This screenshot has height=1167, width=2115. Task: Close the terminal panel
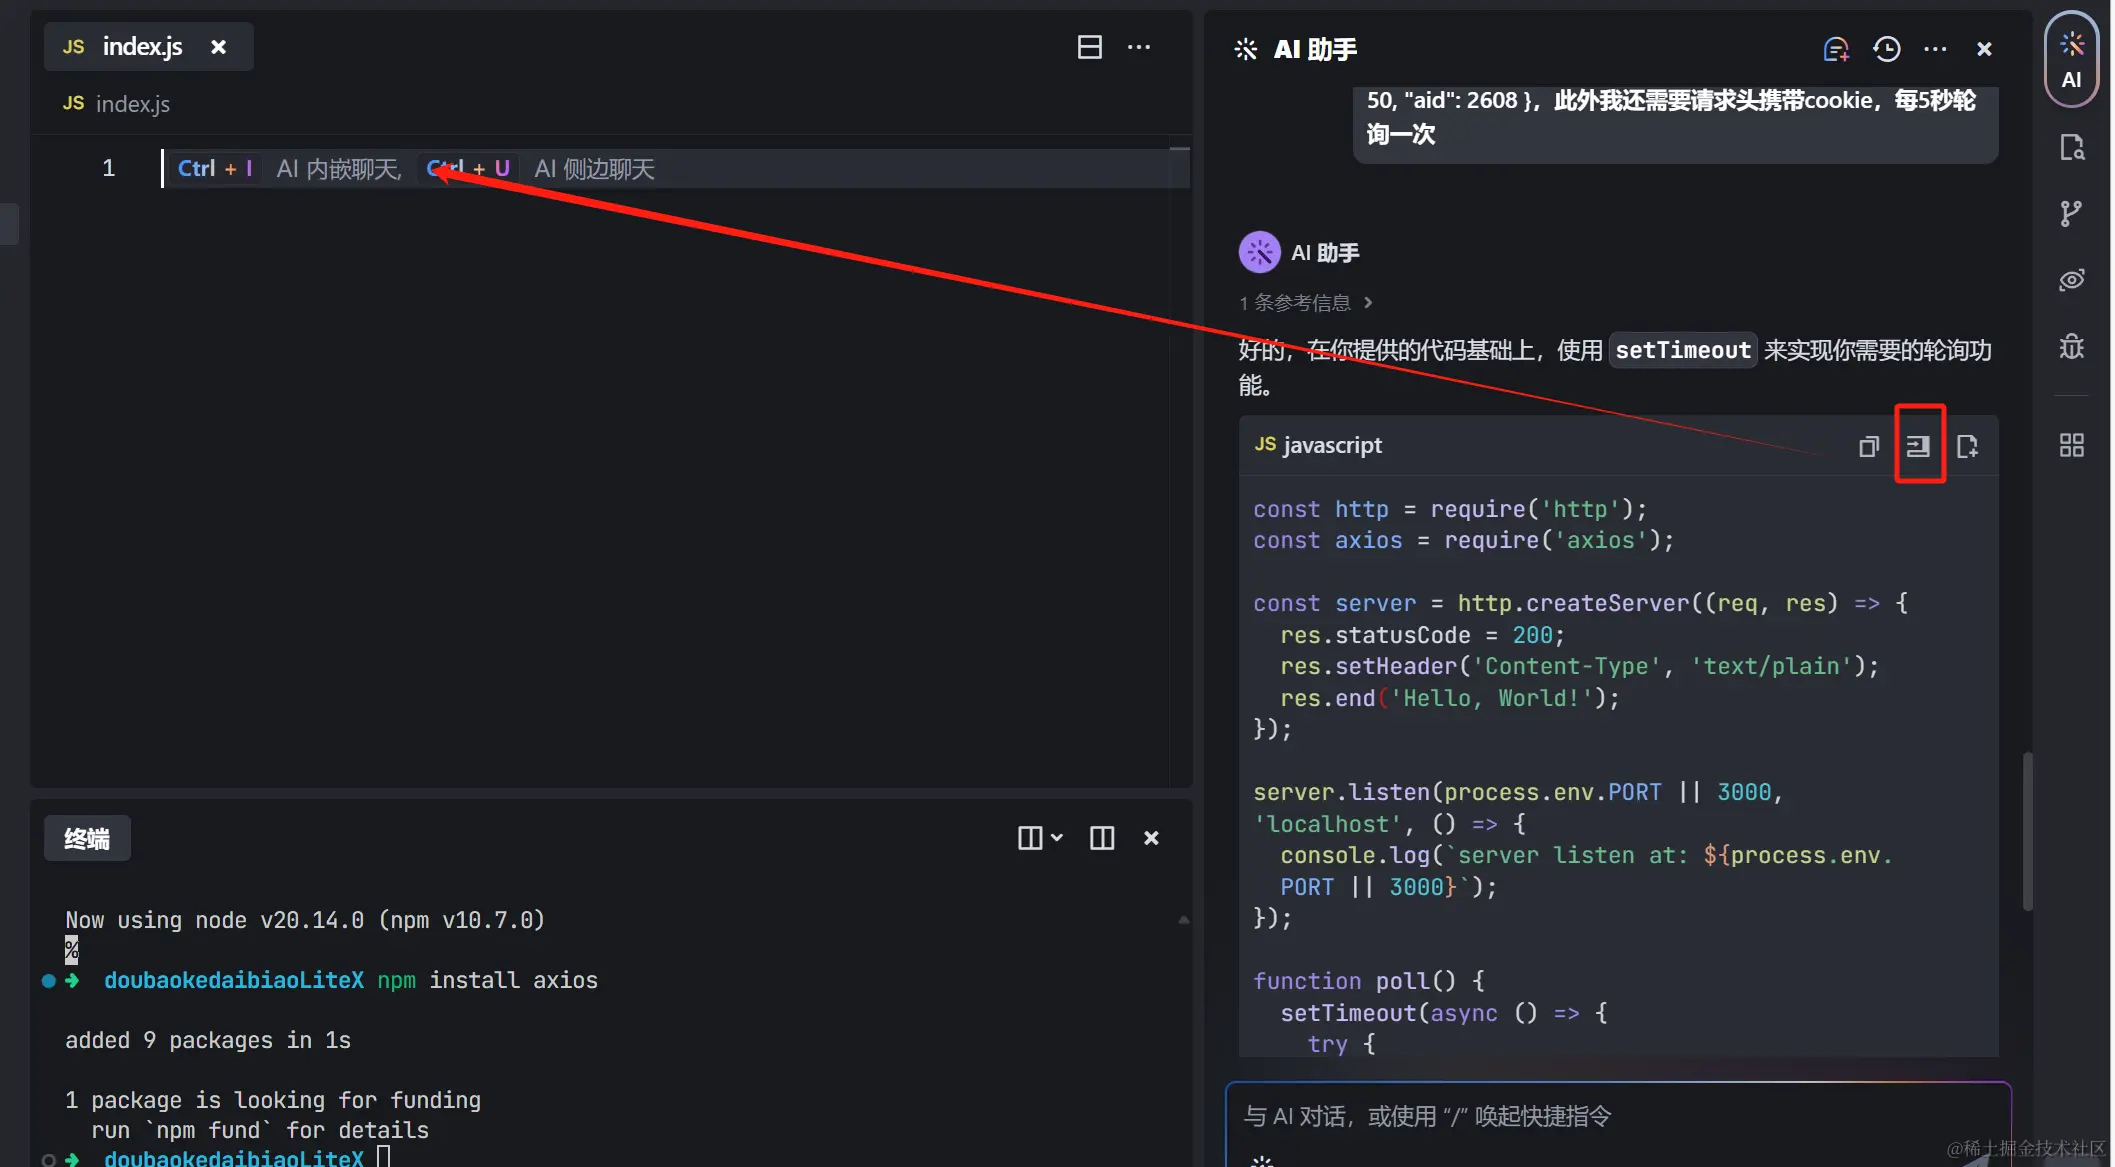pyautogui.click(x=1151, y=838)
